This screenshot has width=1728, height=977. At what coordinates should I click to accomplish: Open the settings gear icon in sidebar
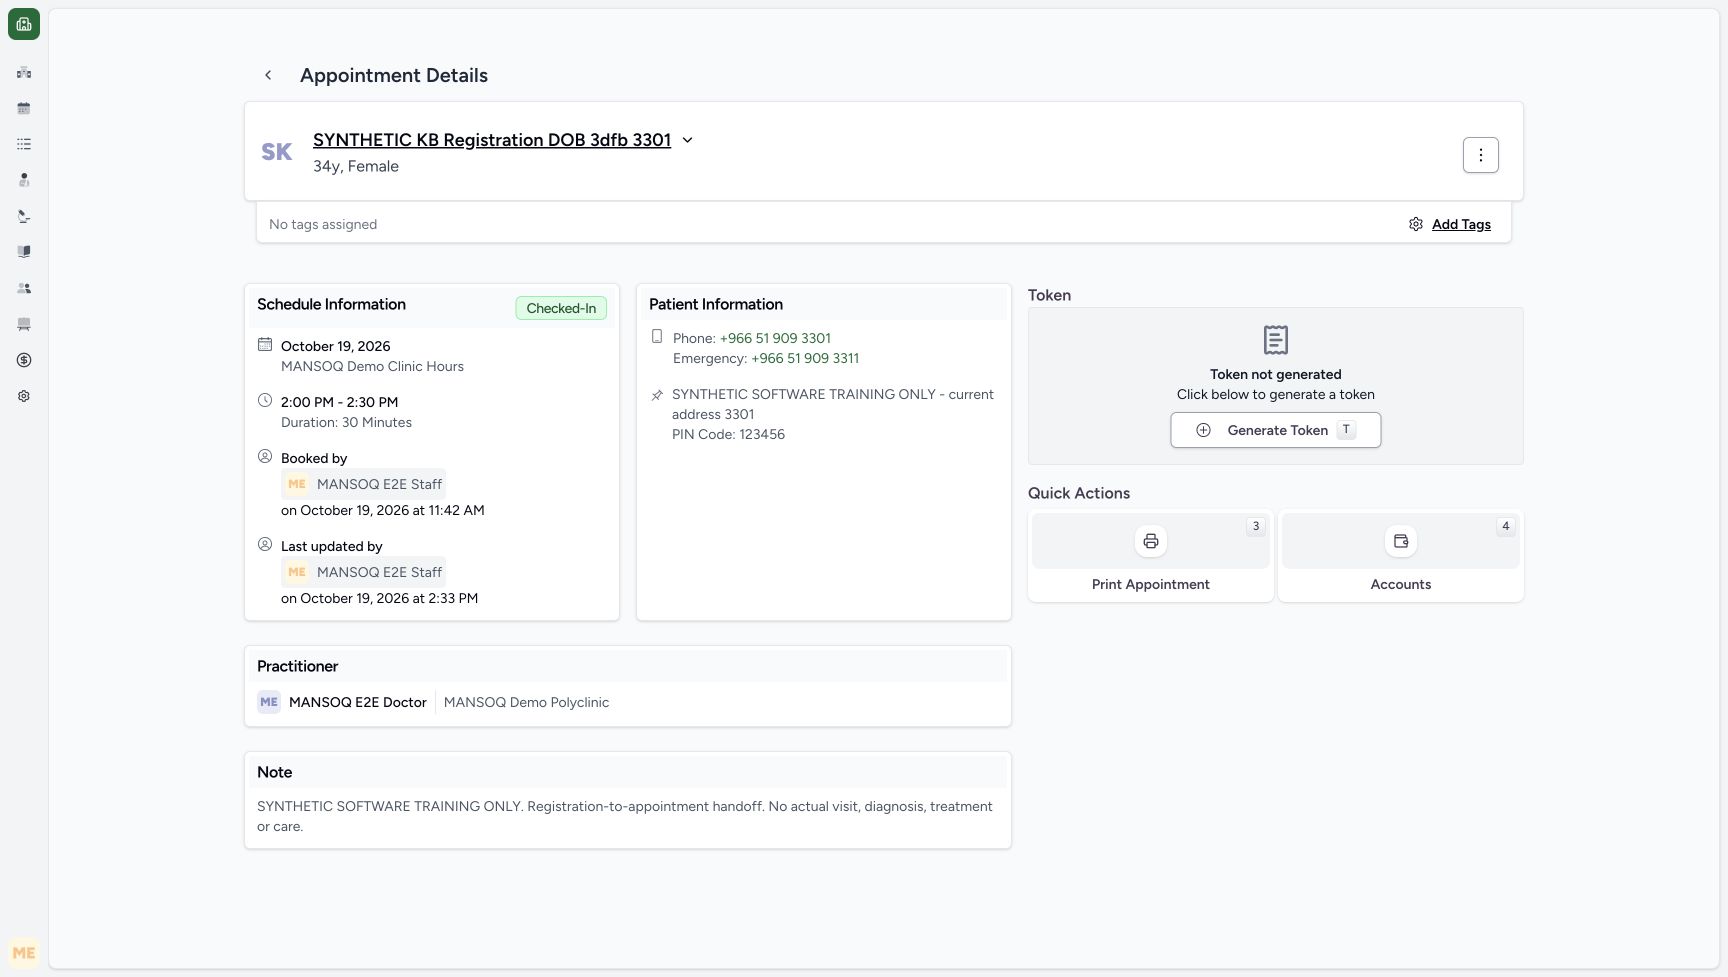(x=24, y=396)
